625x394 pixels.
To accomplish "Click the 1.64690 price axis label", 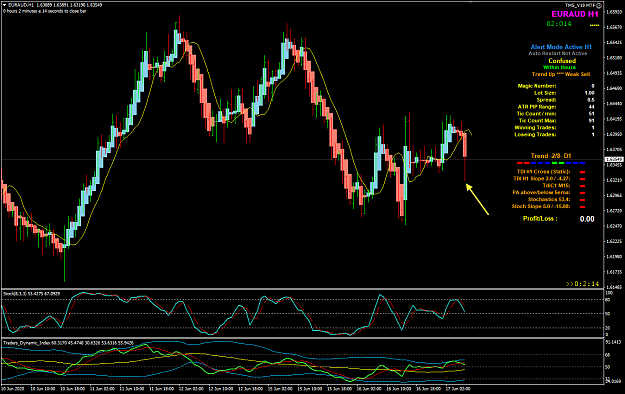I will 614,88.
